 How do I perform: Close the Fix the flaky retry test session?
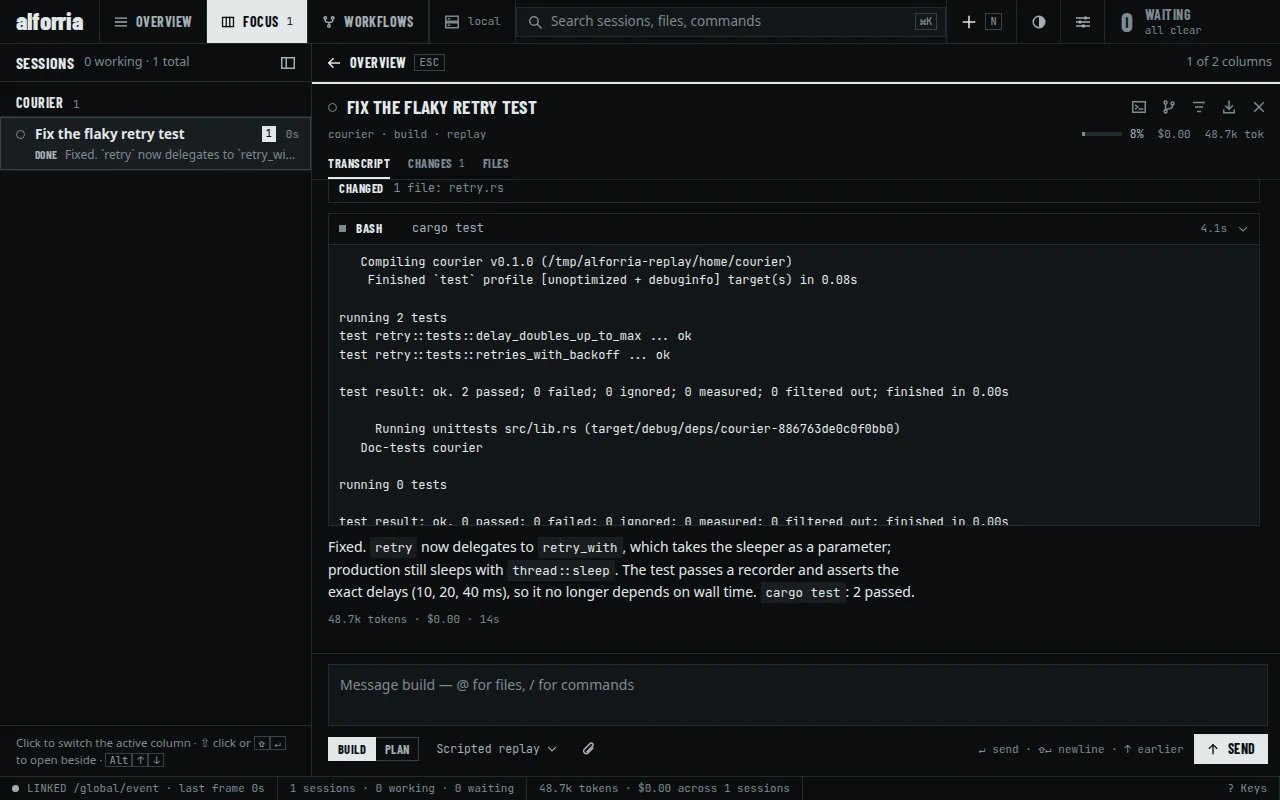click(1259, 107)
